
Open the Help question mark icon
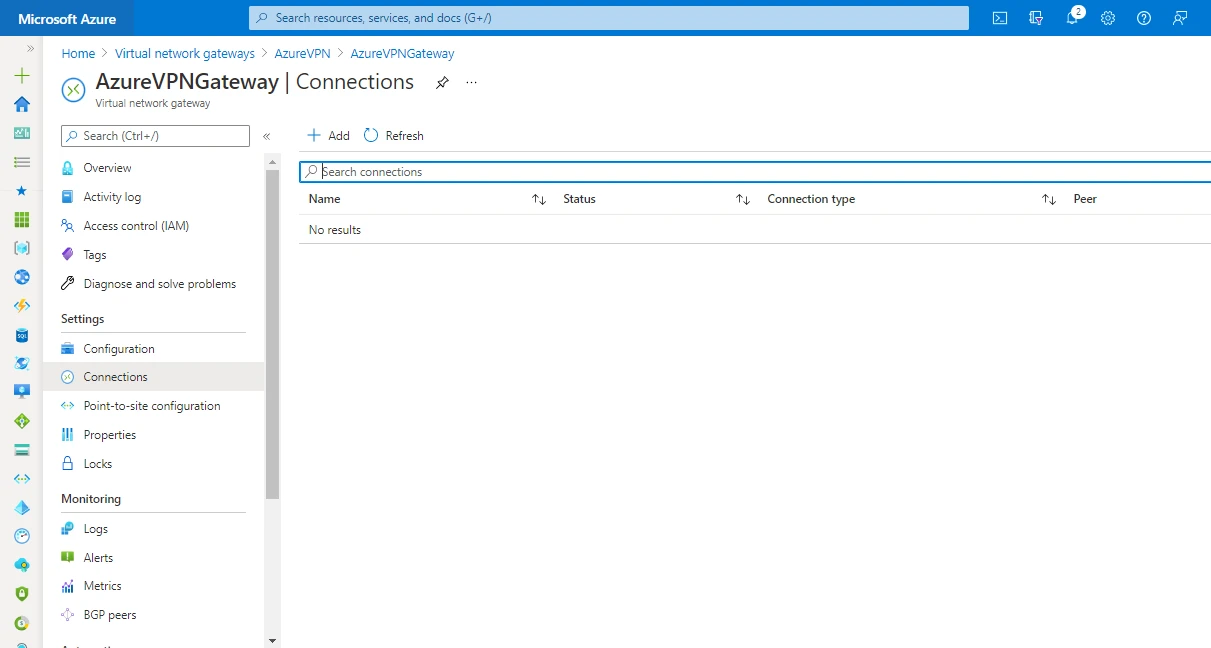tap(1143, 17)
